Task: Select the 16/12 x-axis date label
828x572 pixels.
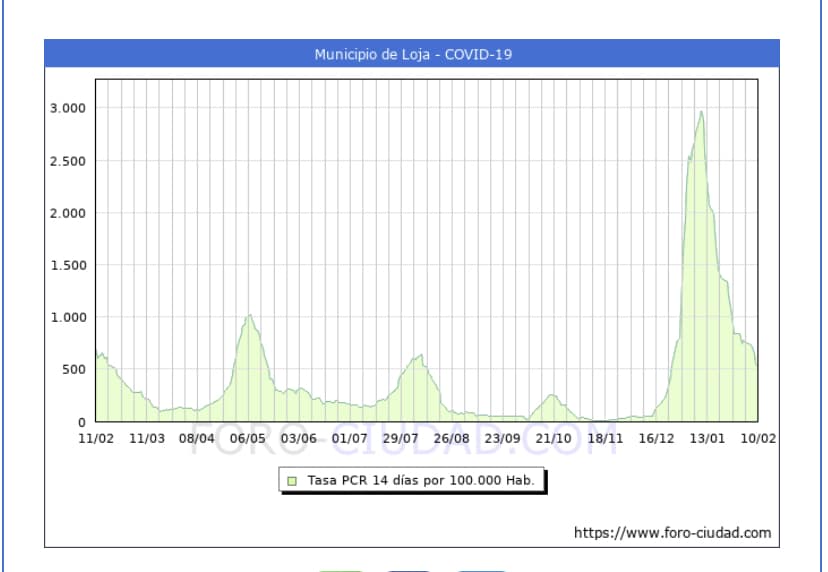Action: tap(656, 438)
